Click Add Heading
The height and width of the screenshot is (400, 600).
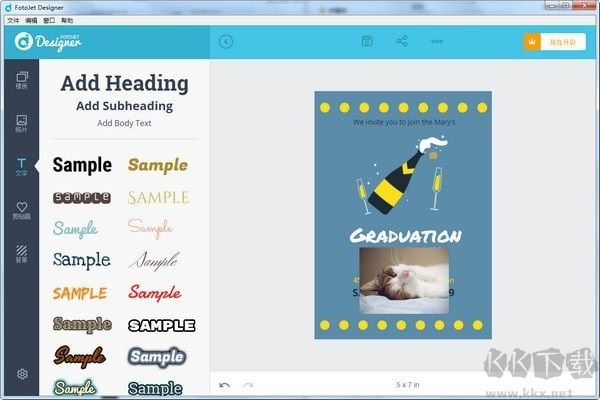(124, 83)
